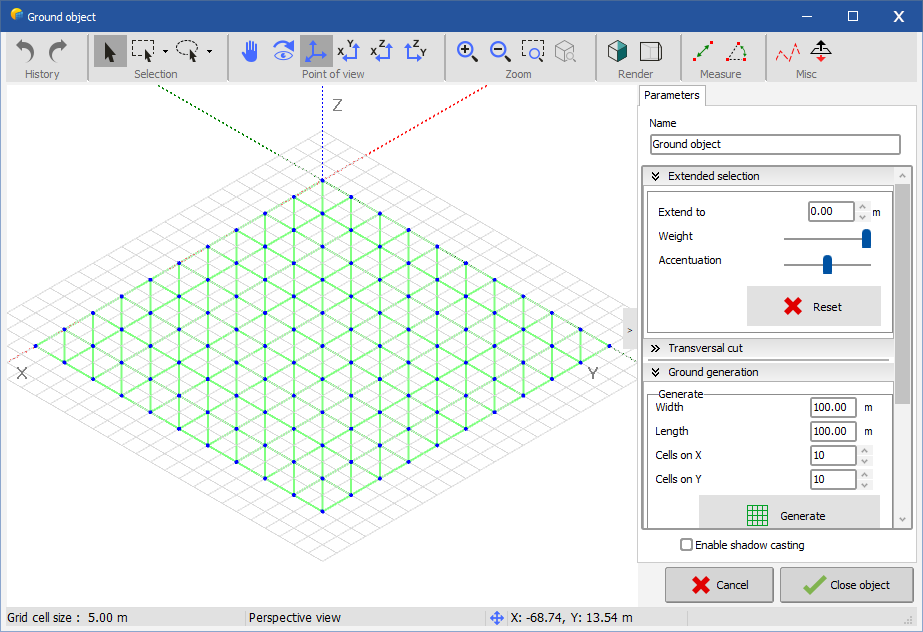Viewport: 923px width, 632px height.
Task: Enable solid render cube mode
Action: [x=617, y=51]
